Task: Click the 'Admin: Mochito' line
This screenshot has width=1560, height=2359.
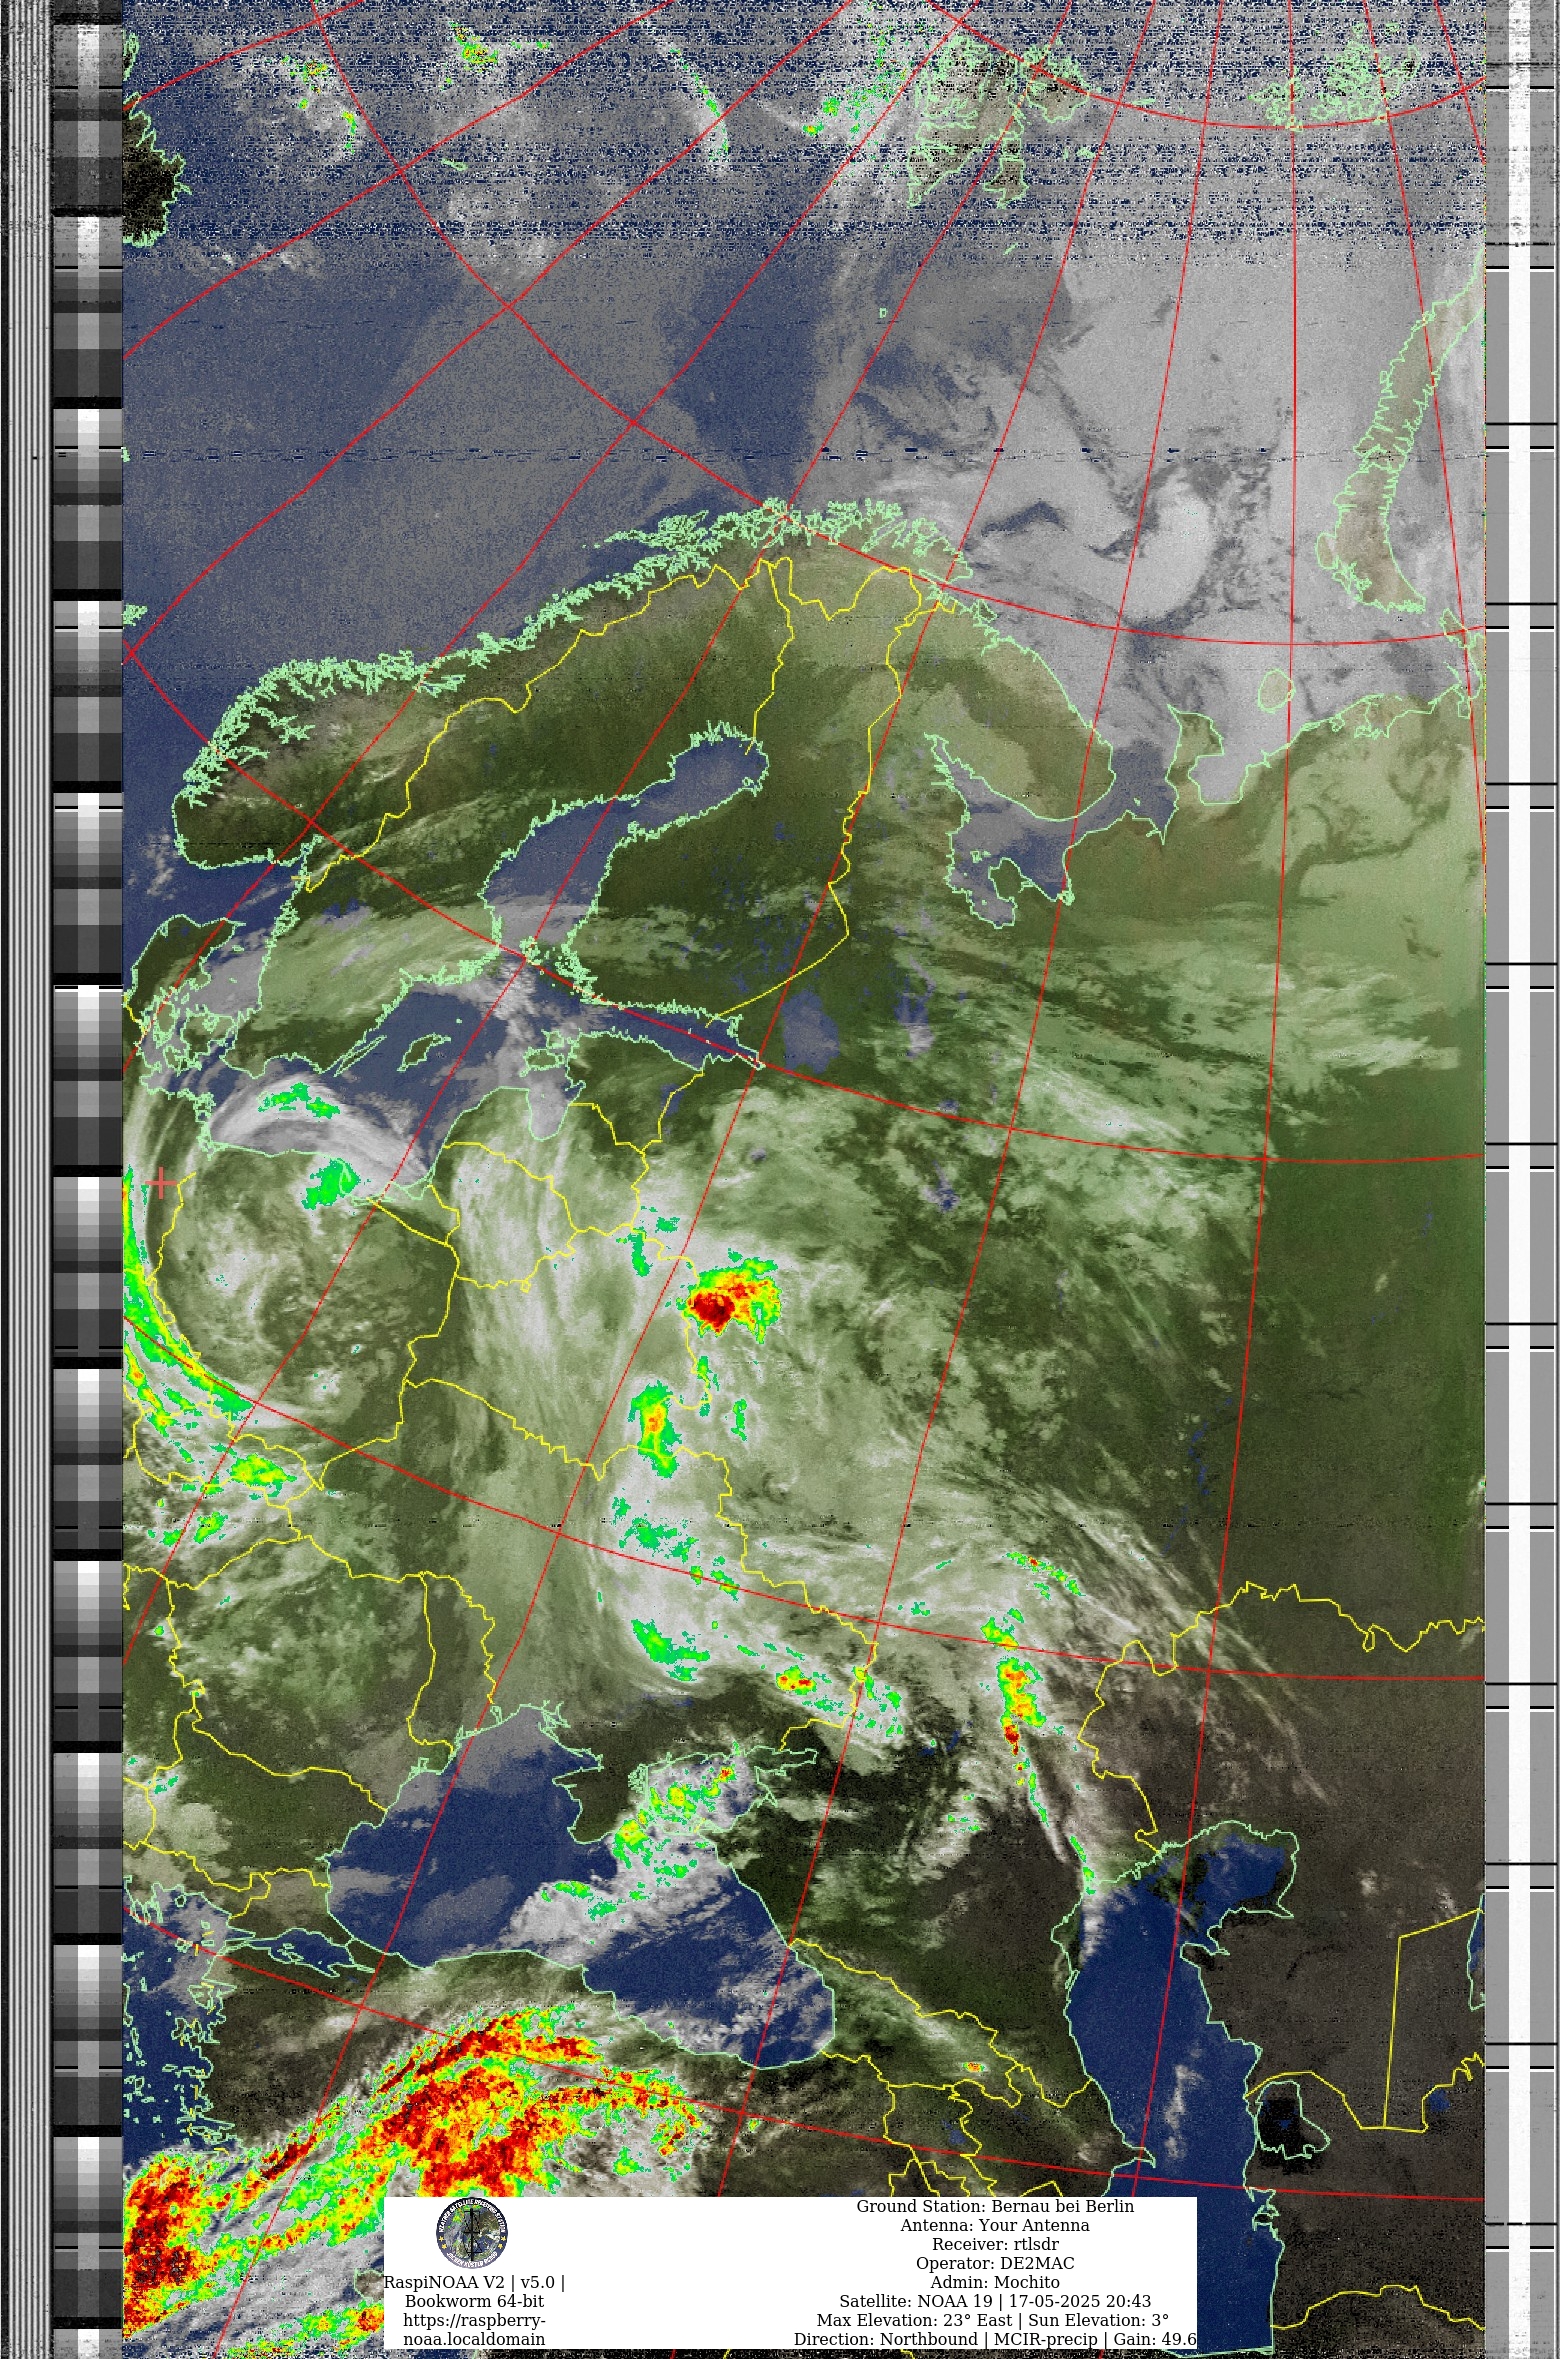Action: click(995, 2282)
